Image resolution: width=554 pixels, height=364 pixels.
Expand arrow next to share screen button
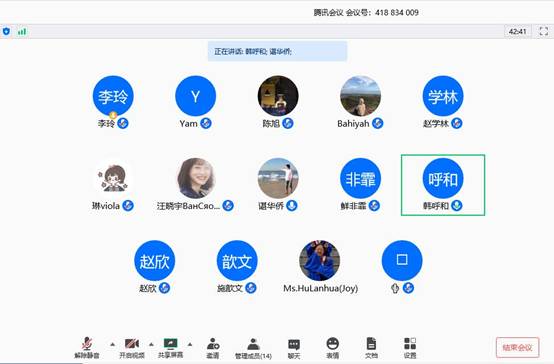coord(190,344)
